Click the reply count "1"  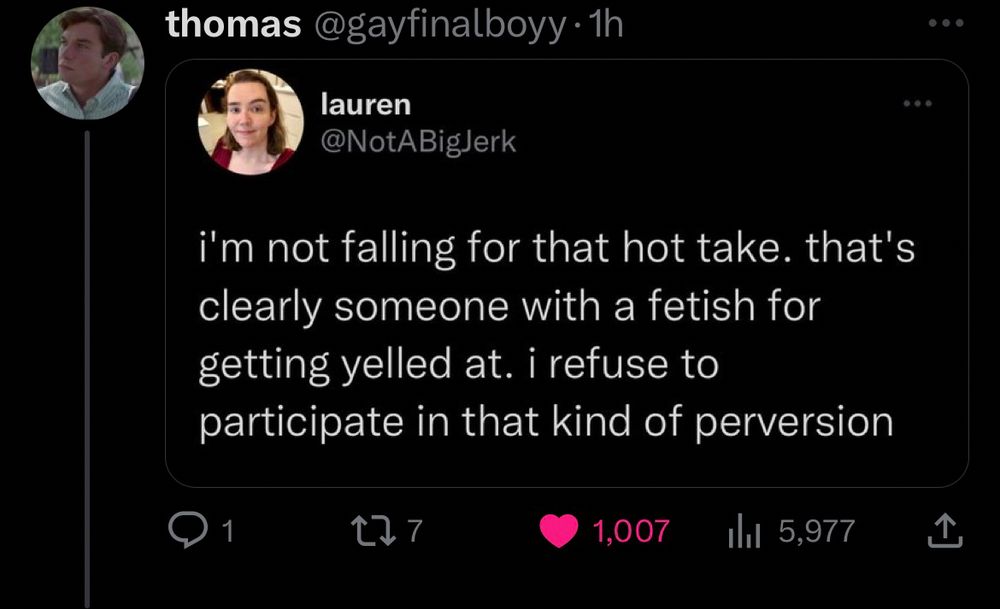227,531
